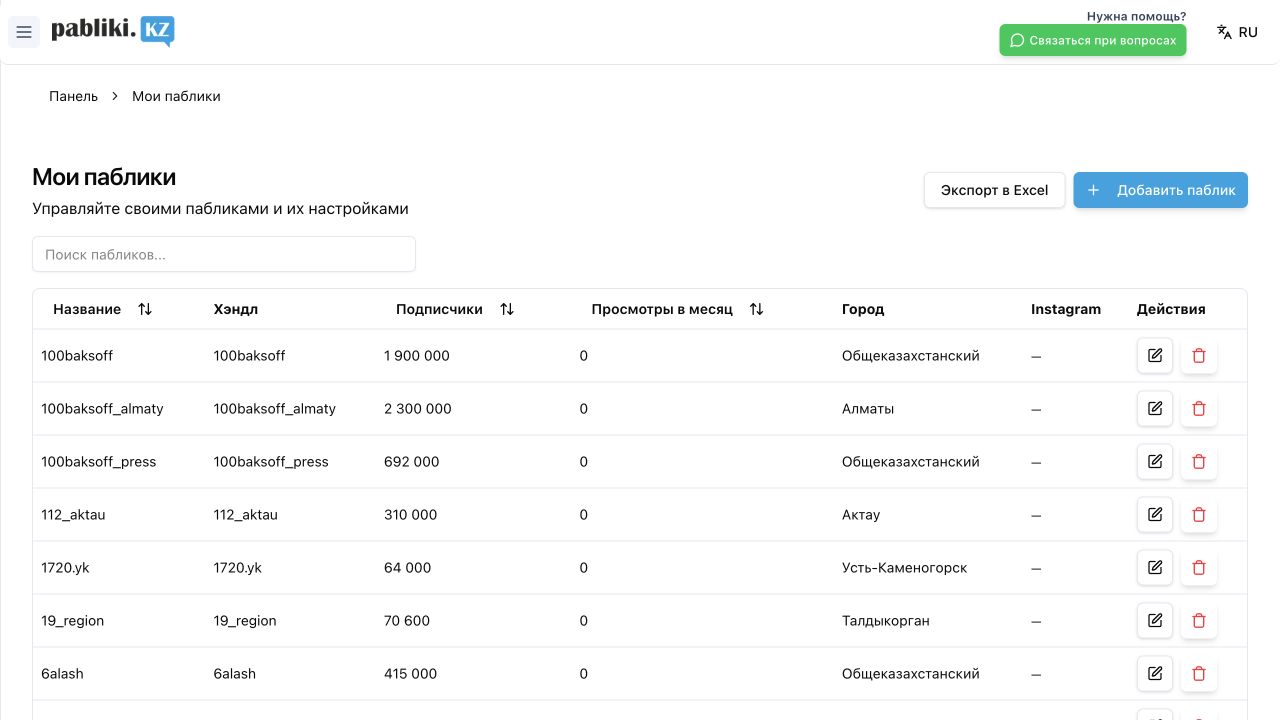Image resolution: width=1280 pixels, height=720 pixels.
Task: Click the 2 300 000 subscribers value
Action: tap(418, 408)
